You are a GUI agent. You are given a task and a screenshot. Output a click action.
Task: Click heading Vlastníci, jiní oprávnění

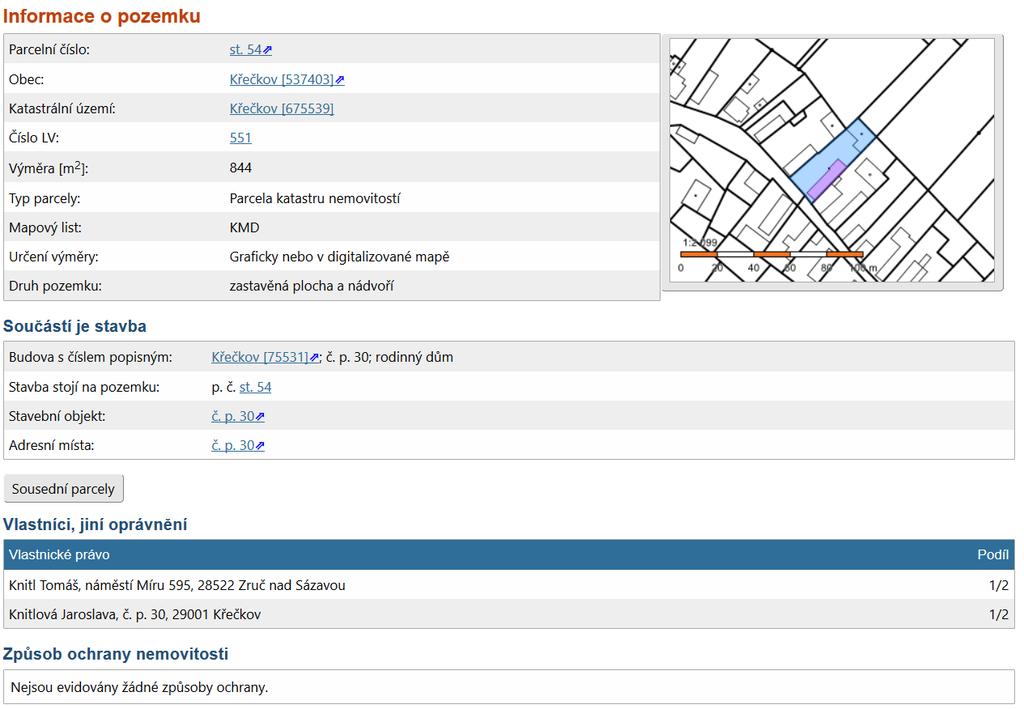[95, 525]
